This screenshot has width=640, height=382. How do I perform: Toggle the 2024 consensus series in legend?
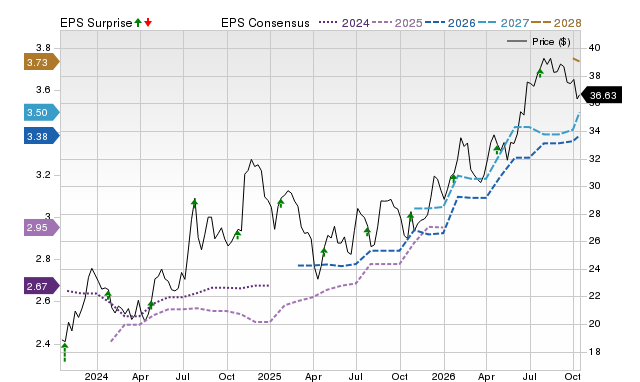click(x=344, y=23)
